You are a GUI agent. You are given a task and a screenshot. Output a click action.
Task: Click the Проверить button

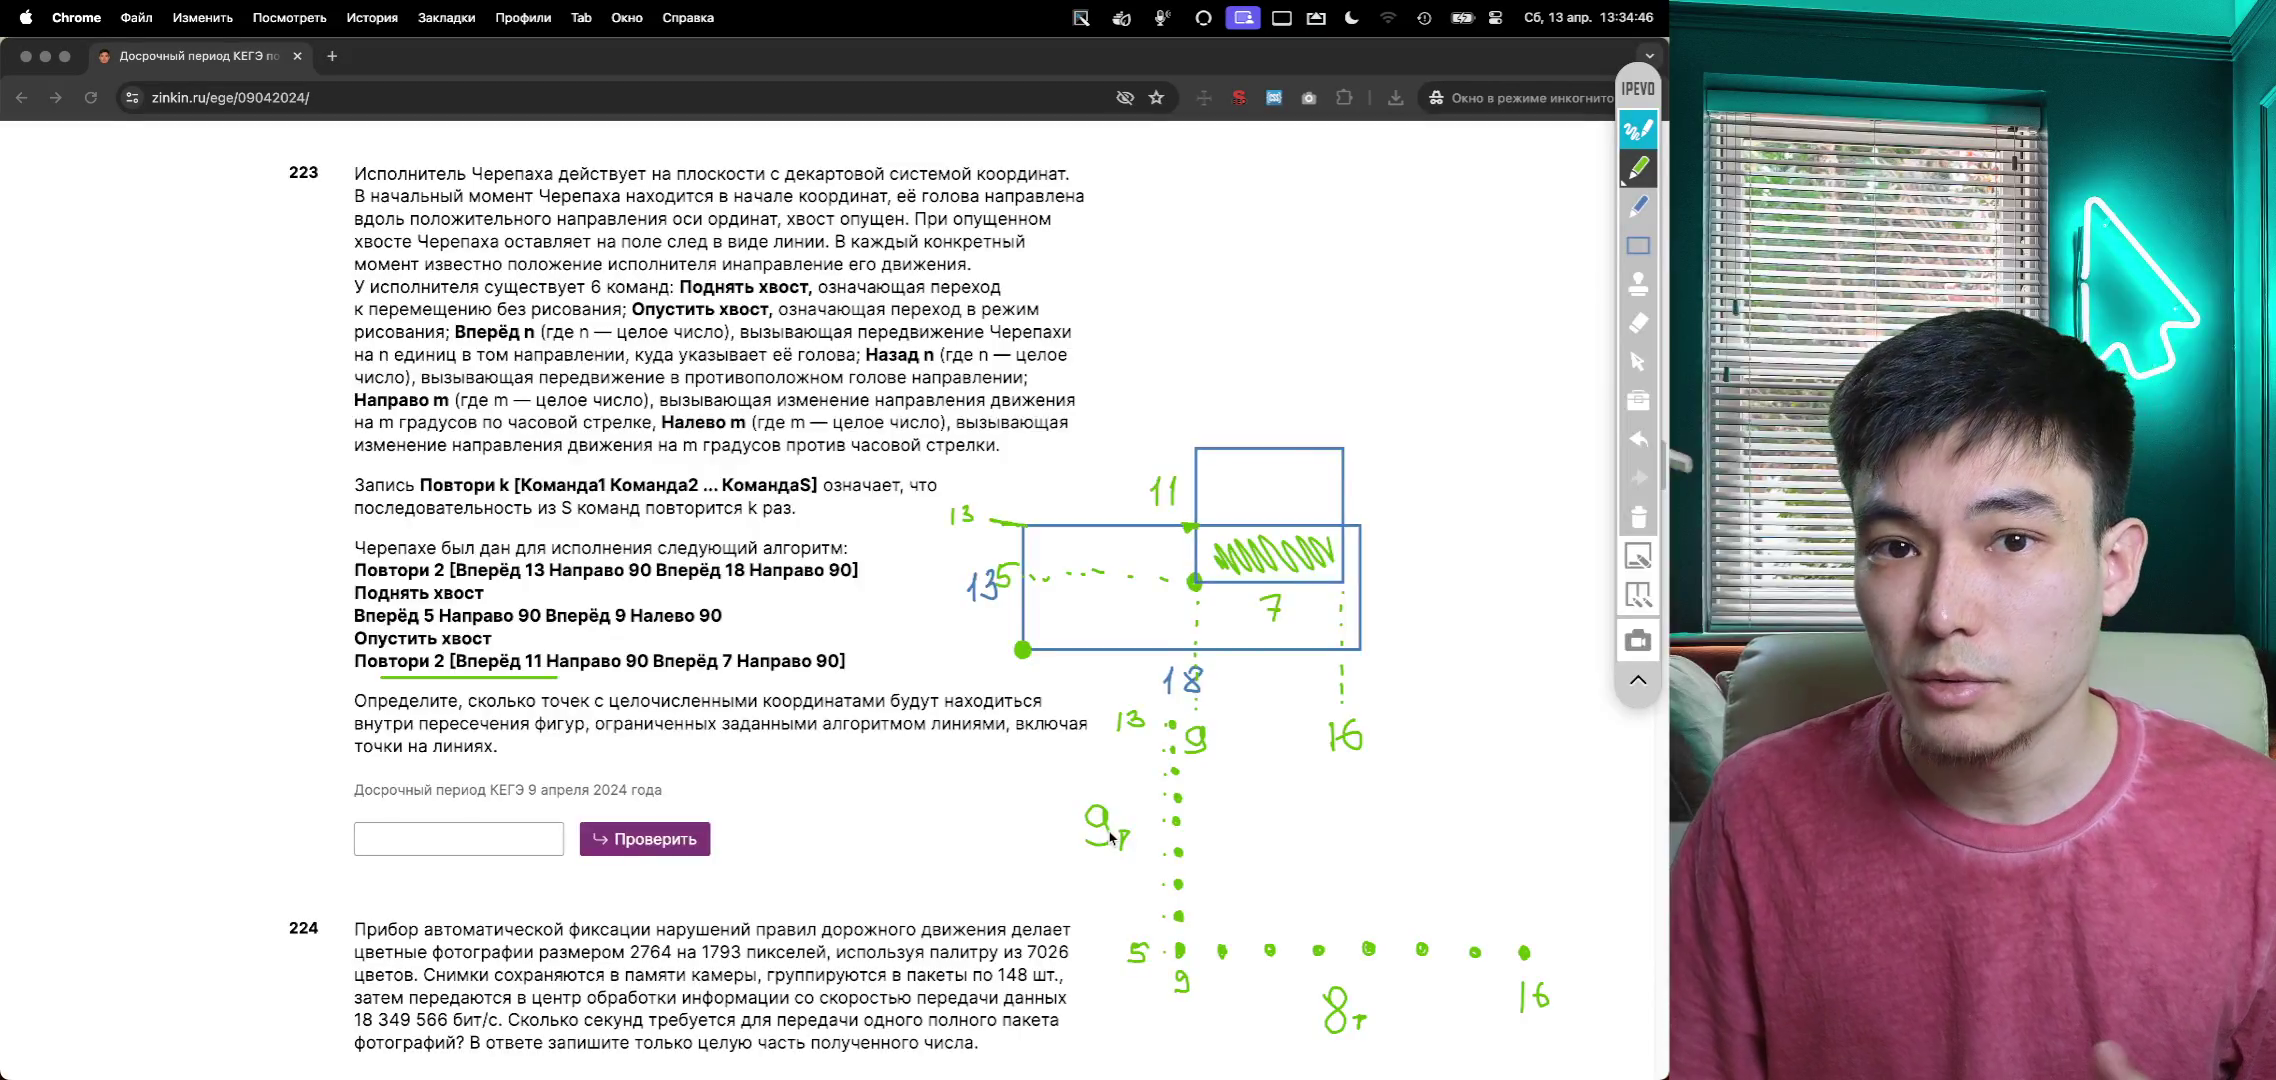645,839
